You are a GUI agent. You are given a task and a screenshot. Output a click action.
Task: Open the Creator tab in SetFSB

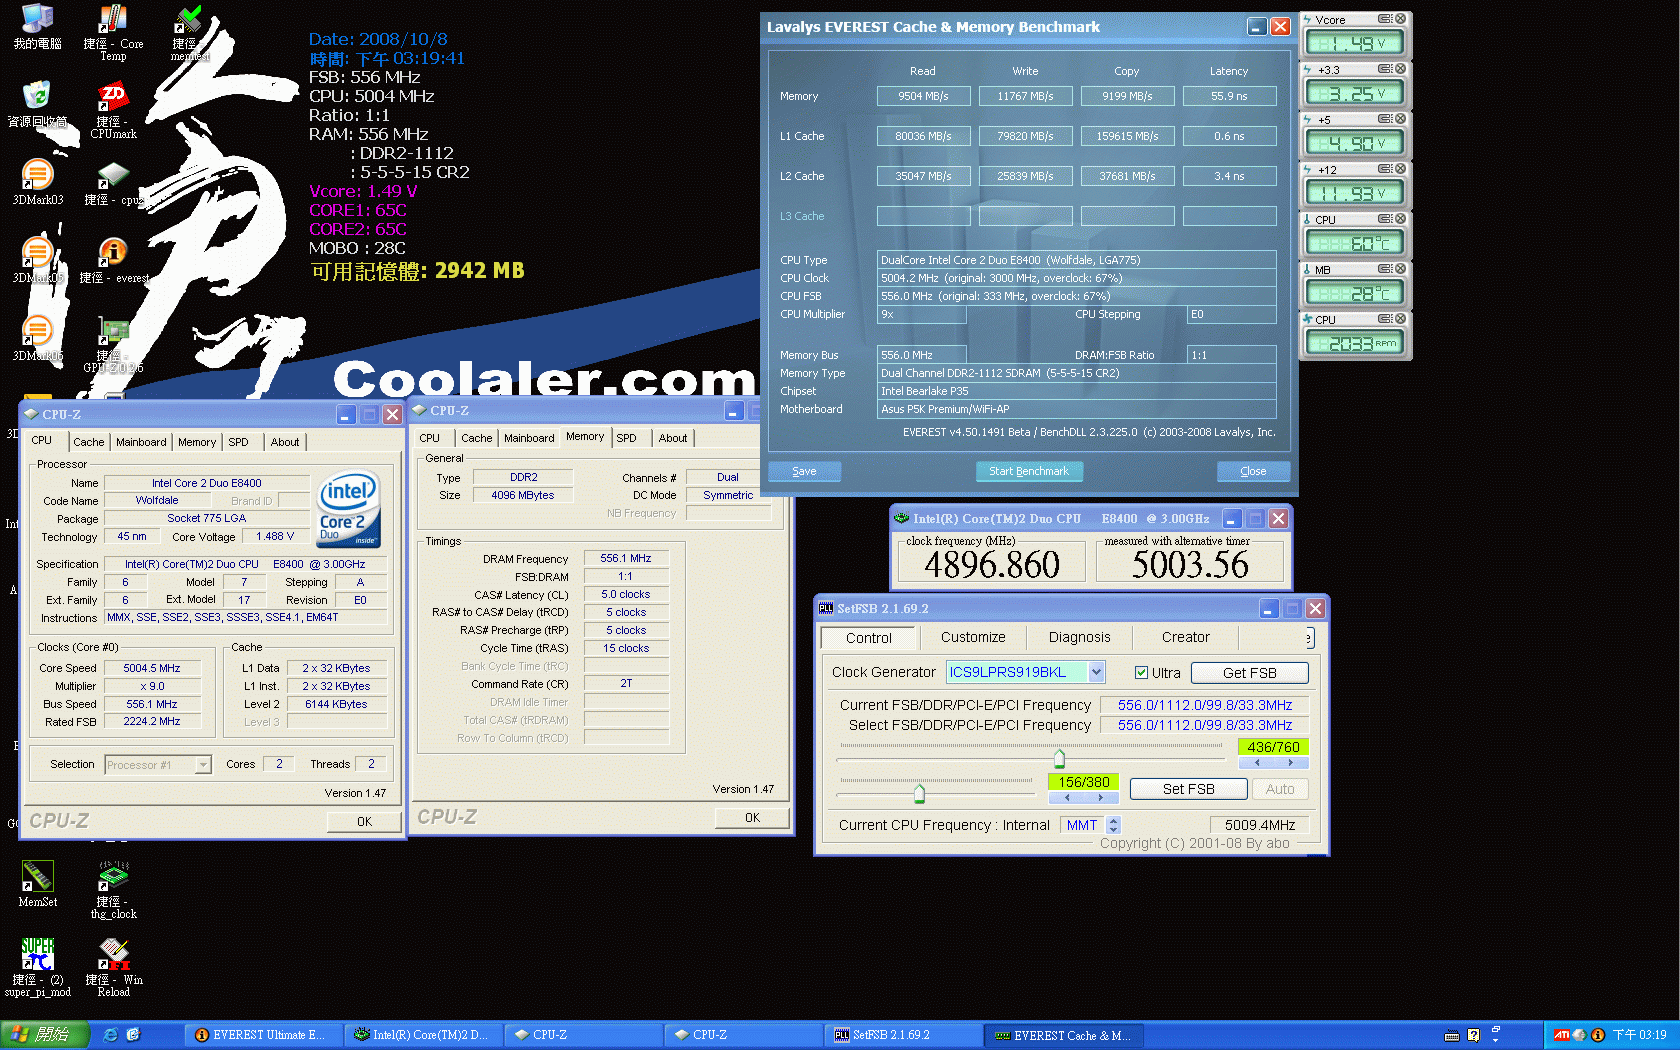coord(1185,637)
